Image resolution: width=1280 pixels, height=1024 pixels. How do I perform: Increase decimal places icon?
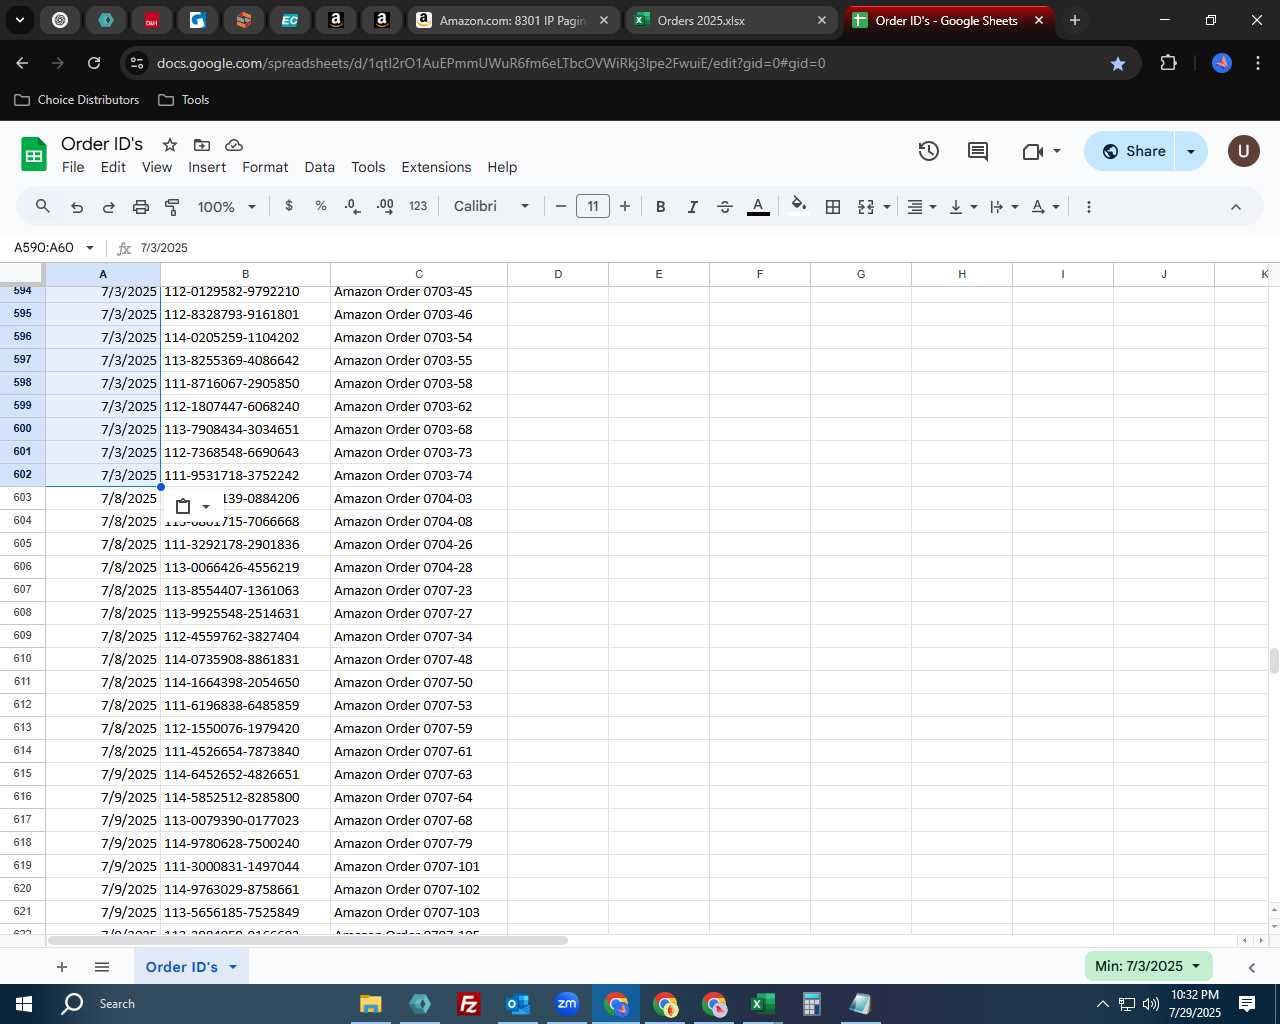point(385,206)
